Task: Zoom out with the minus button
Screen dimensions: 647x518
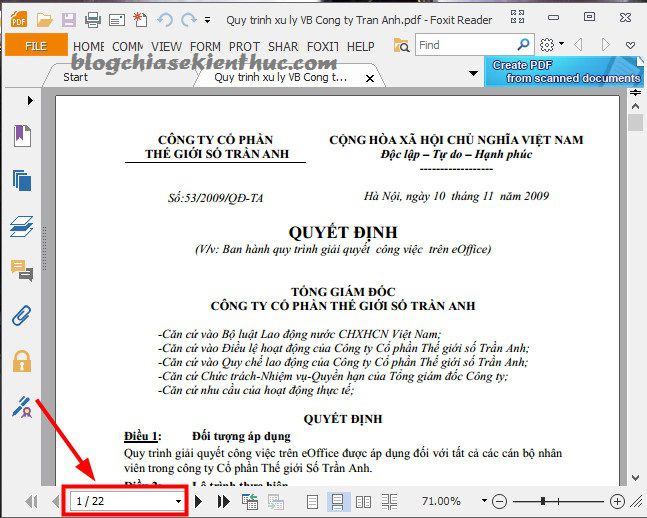Action: click(x=500, y=501)
